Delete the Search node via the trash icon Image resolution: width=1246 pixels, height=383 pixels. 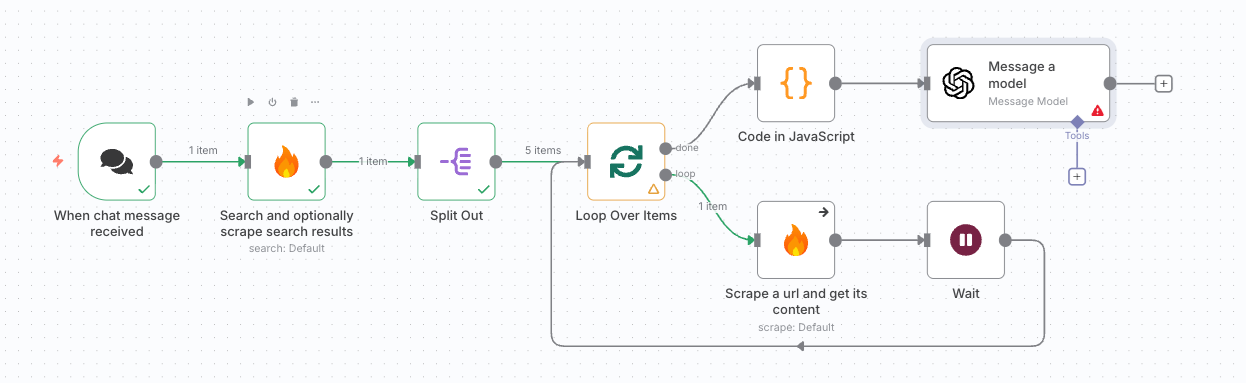click(294, 102)
